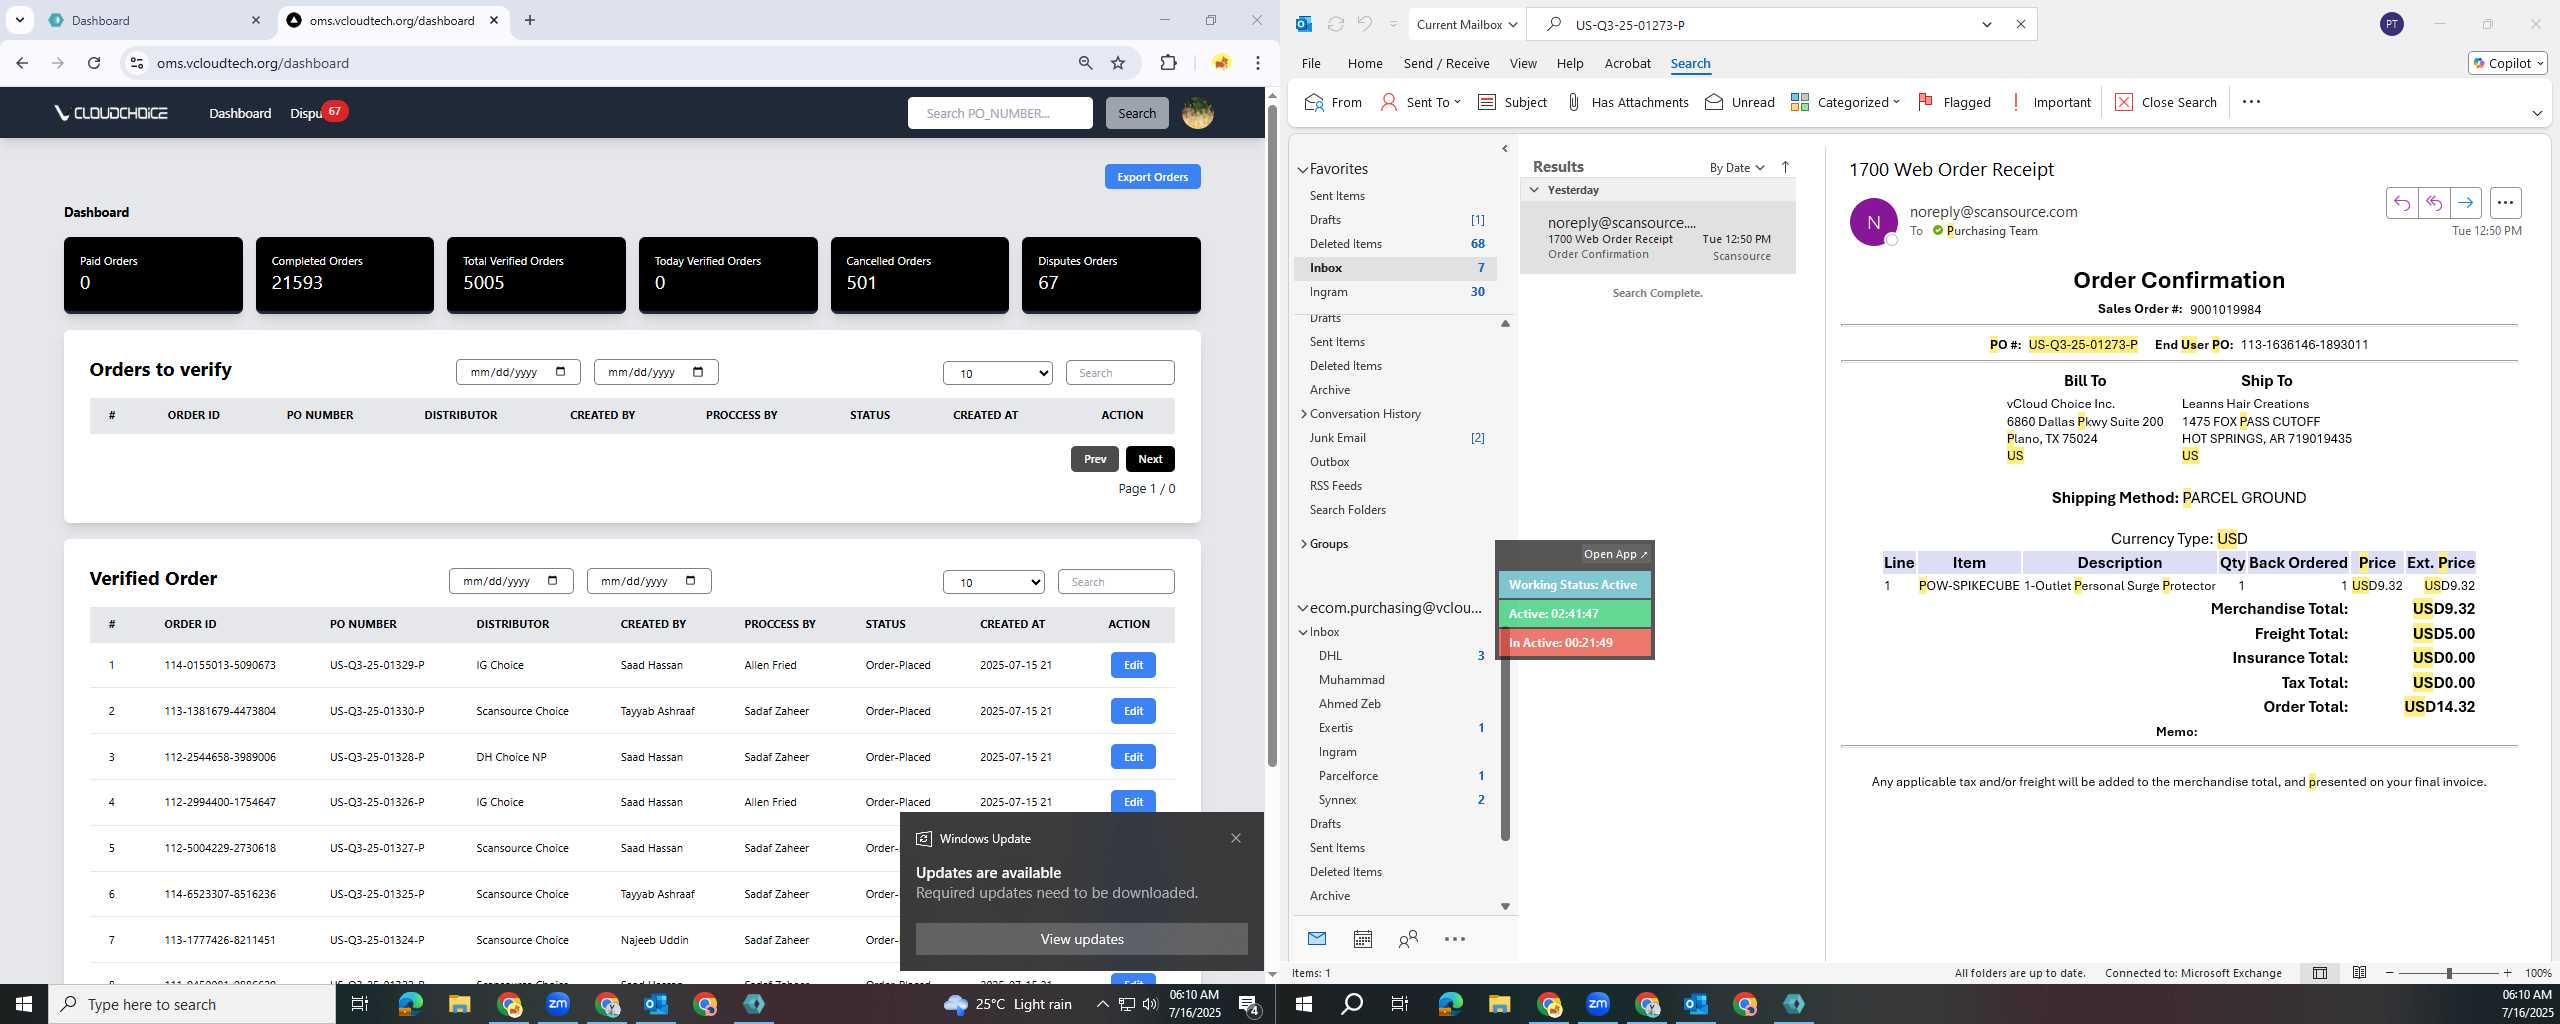Image resolution: width=2560 pixels, height=1024 pixels.
Task: Expand Conversation History folder
Action: coord(1304,414)
